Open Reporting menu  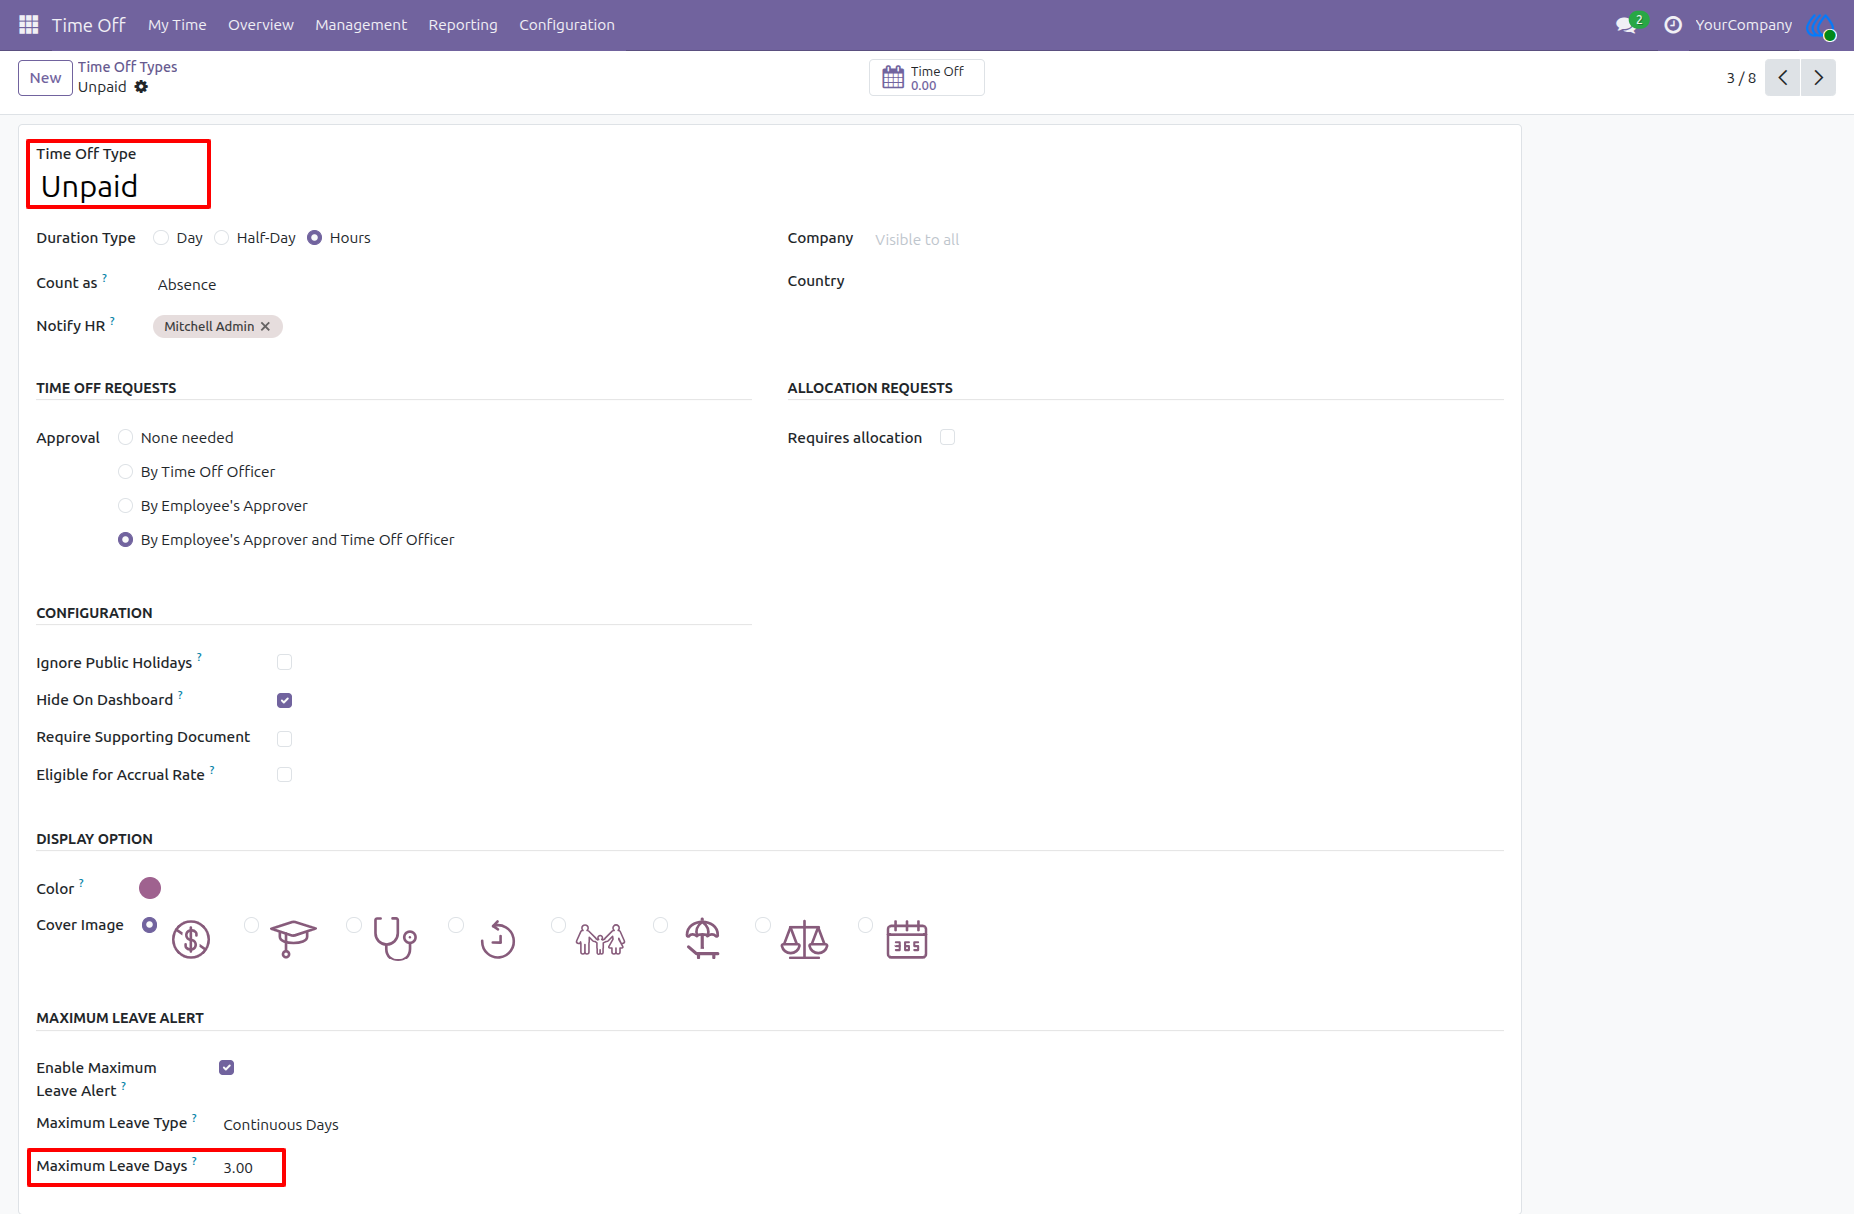pyautogui.click(x=463, y=25)
